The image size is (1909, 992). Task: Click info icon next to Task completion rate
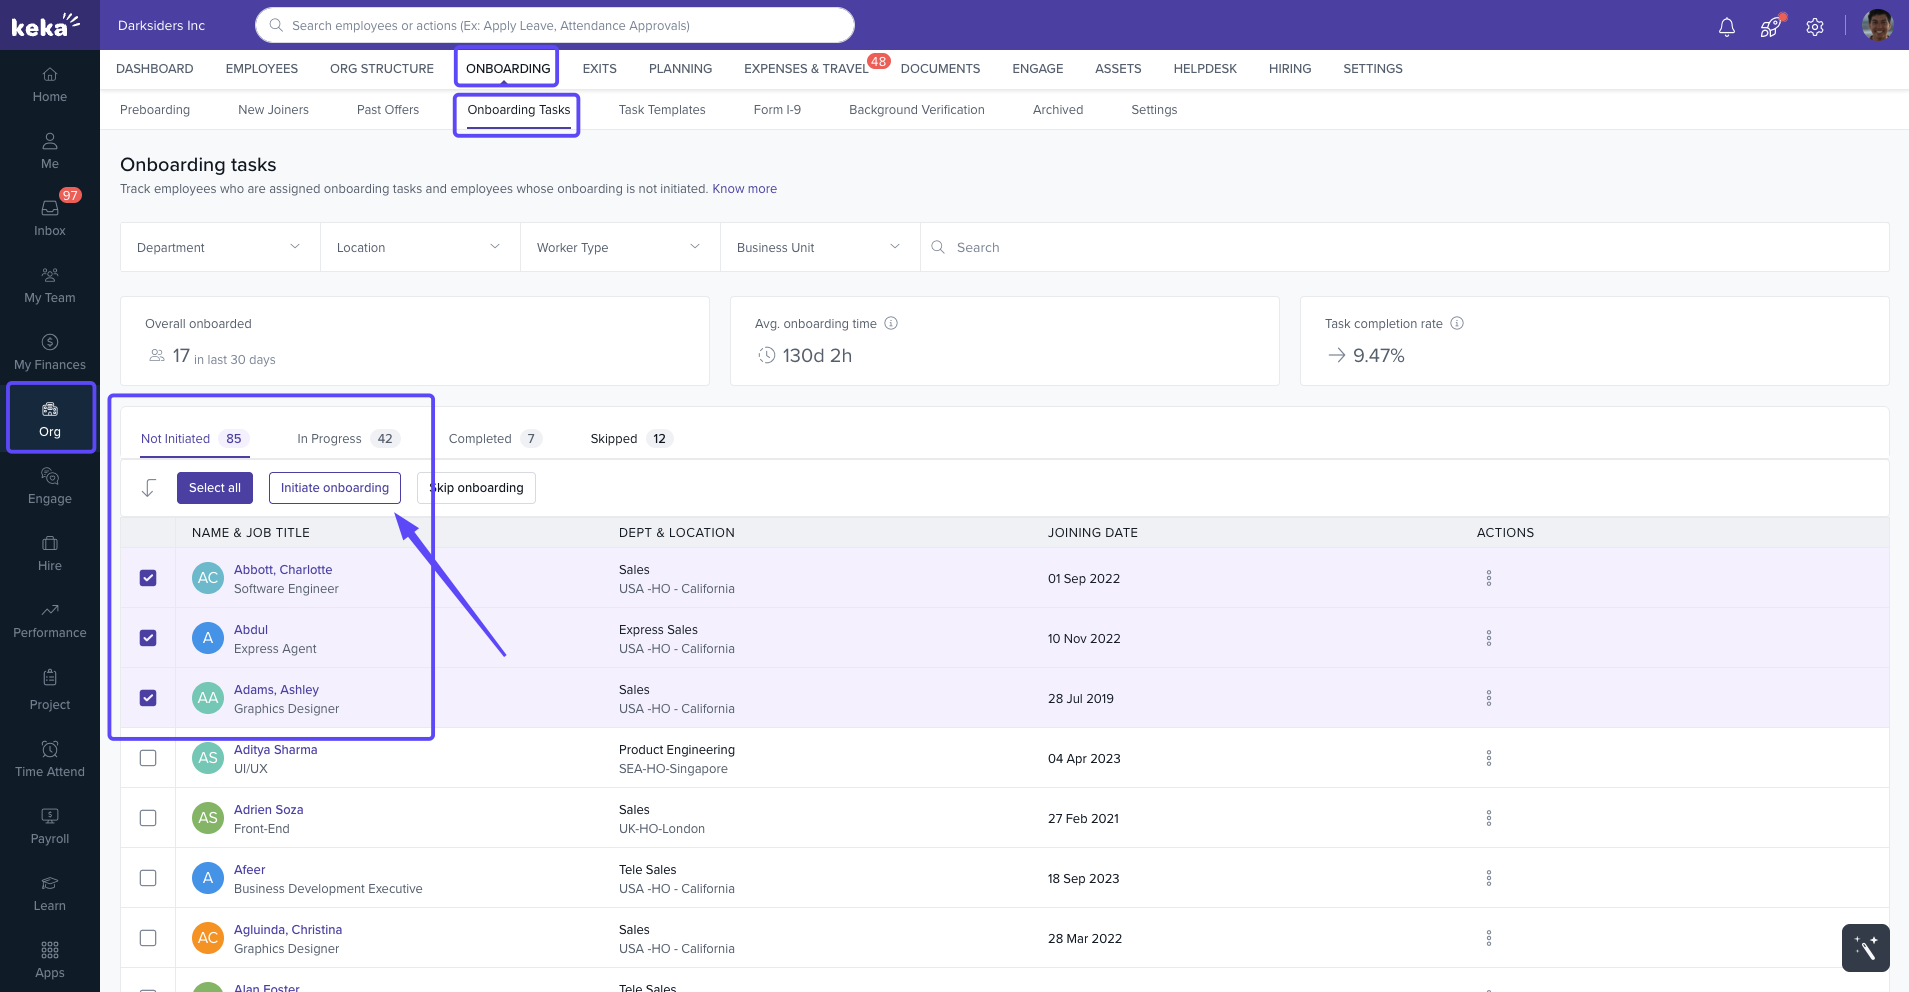click(1457, 323)
